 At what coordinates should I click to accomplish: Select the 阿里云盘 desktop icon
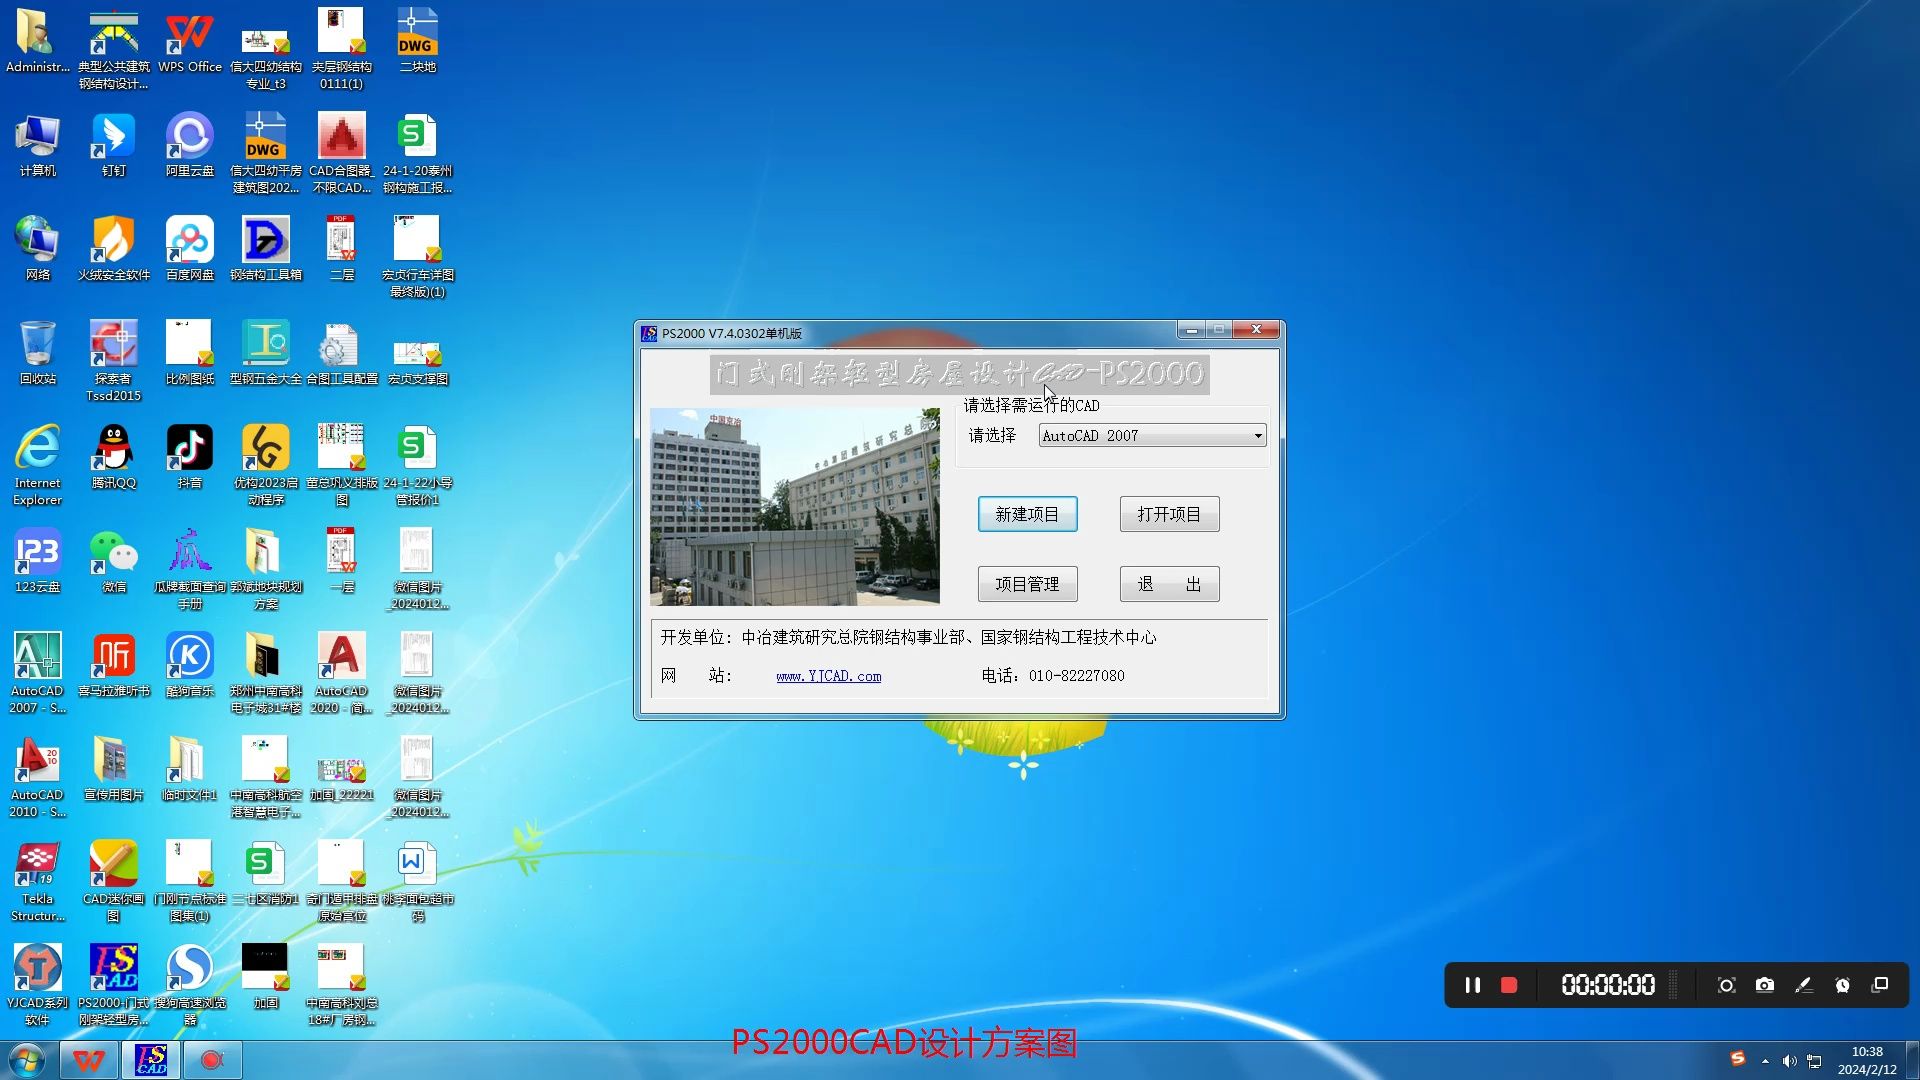pyautogui.click(x=190, y=146)
